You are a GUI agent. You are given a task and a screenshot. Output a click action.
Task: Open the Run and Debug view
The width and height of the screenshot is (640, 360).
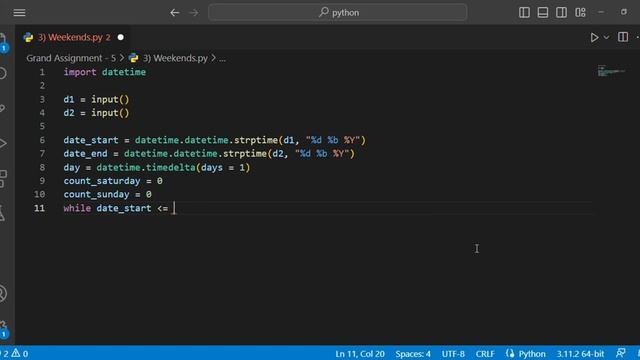3,144
